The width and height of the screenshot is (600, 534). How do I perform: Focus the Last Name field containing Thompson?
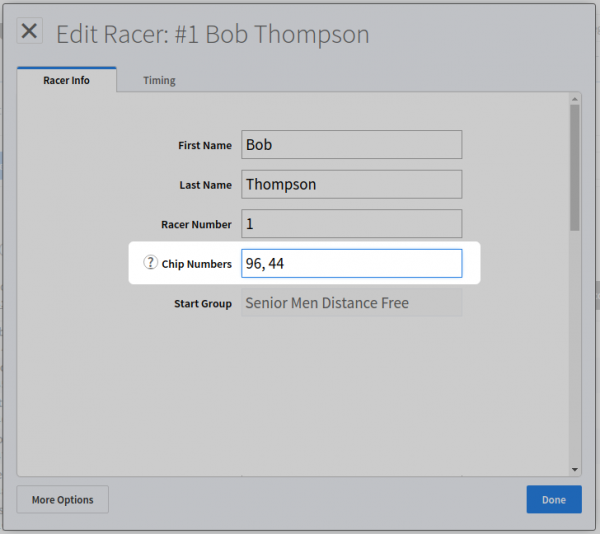(x=351, y=185)
